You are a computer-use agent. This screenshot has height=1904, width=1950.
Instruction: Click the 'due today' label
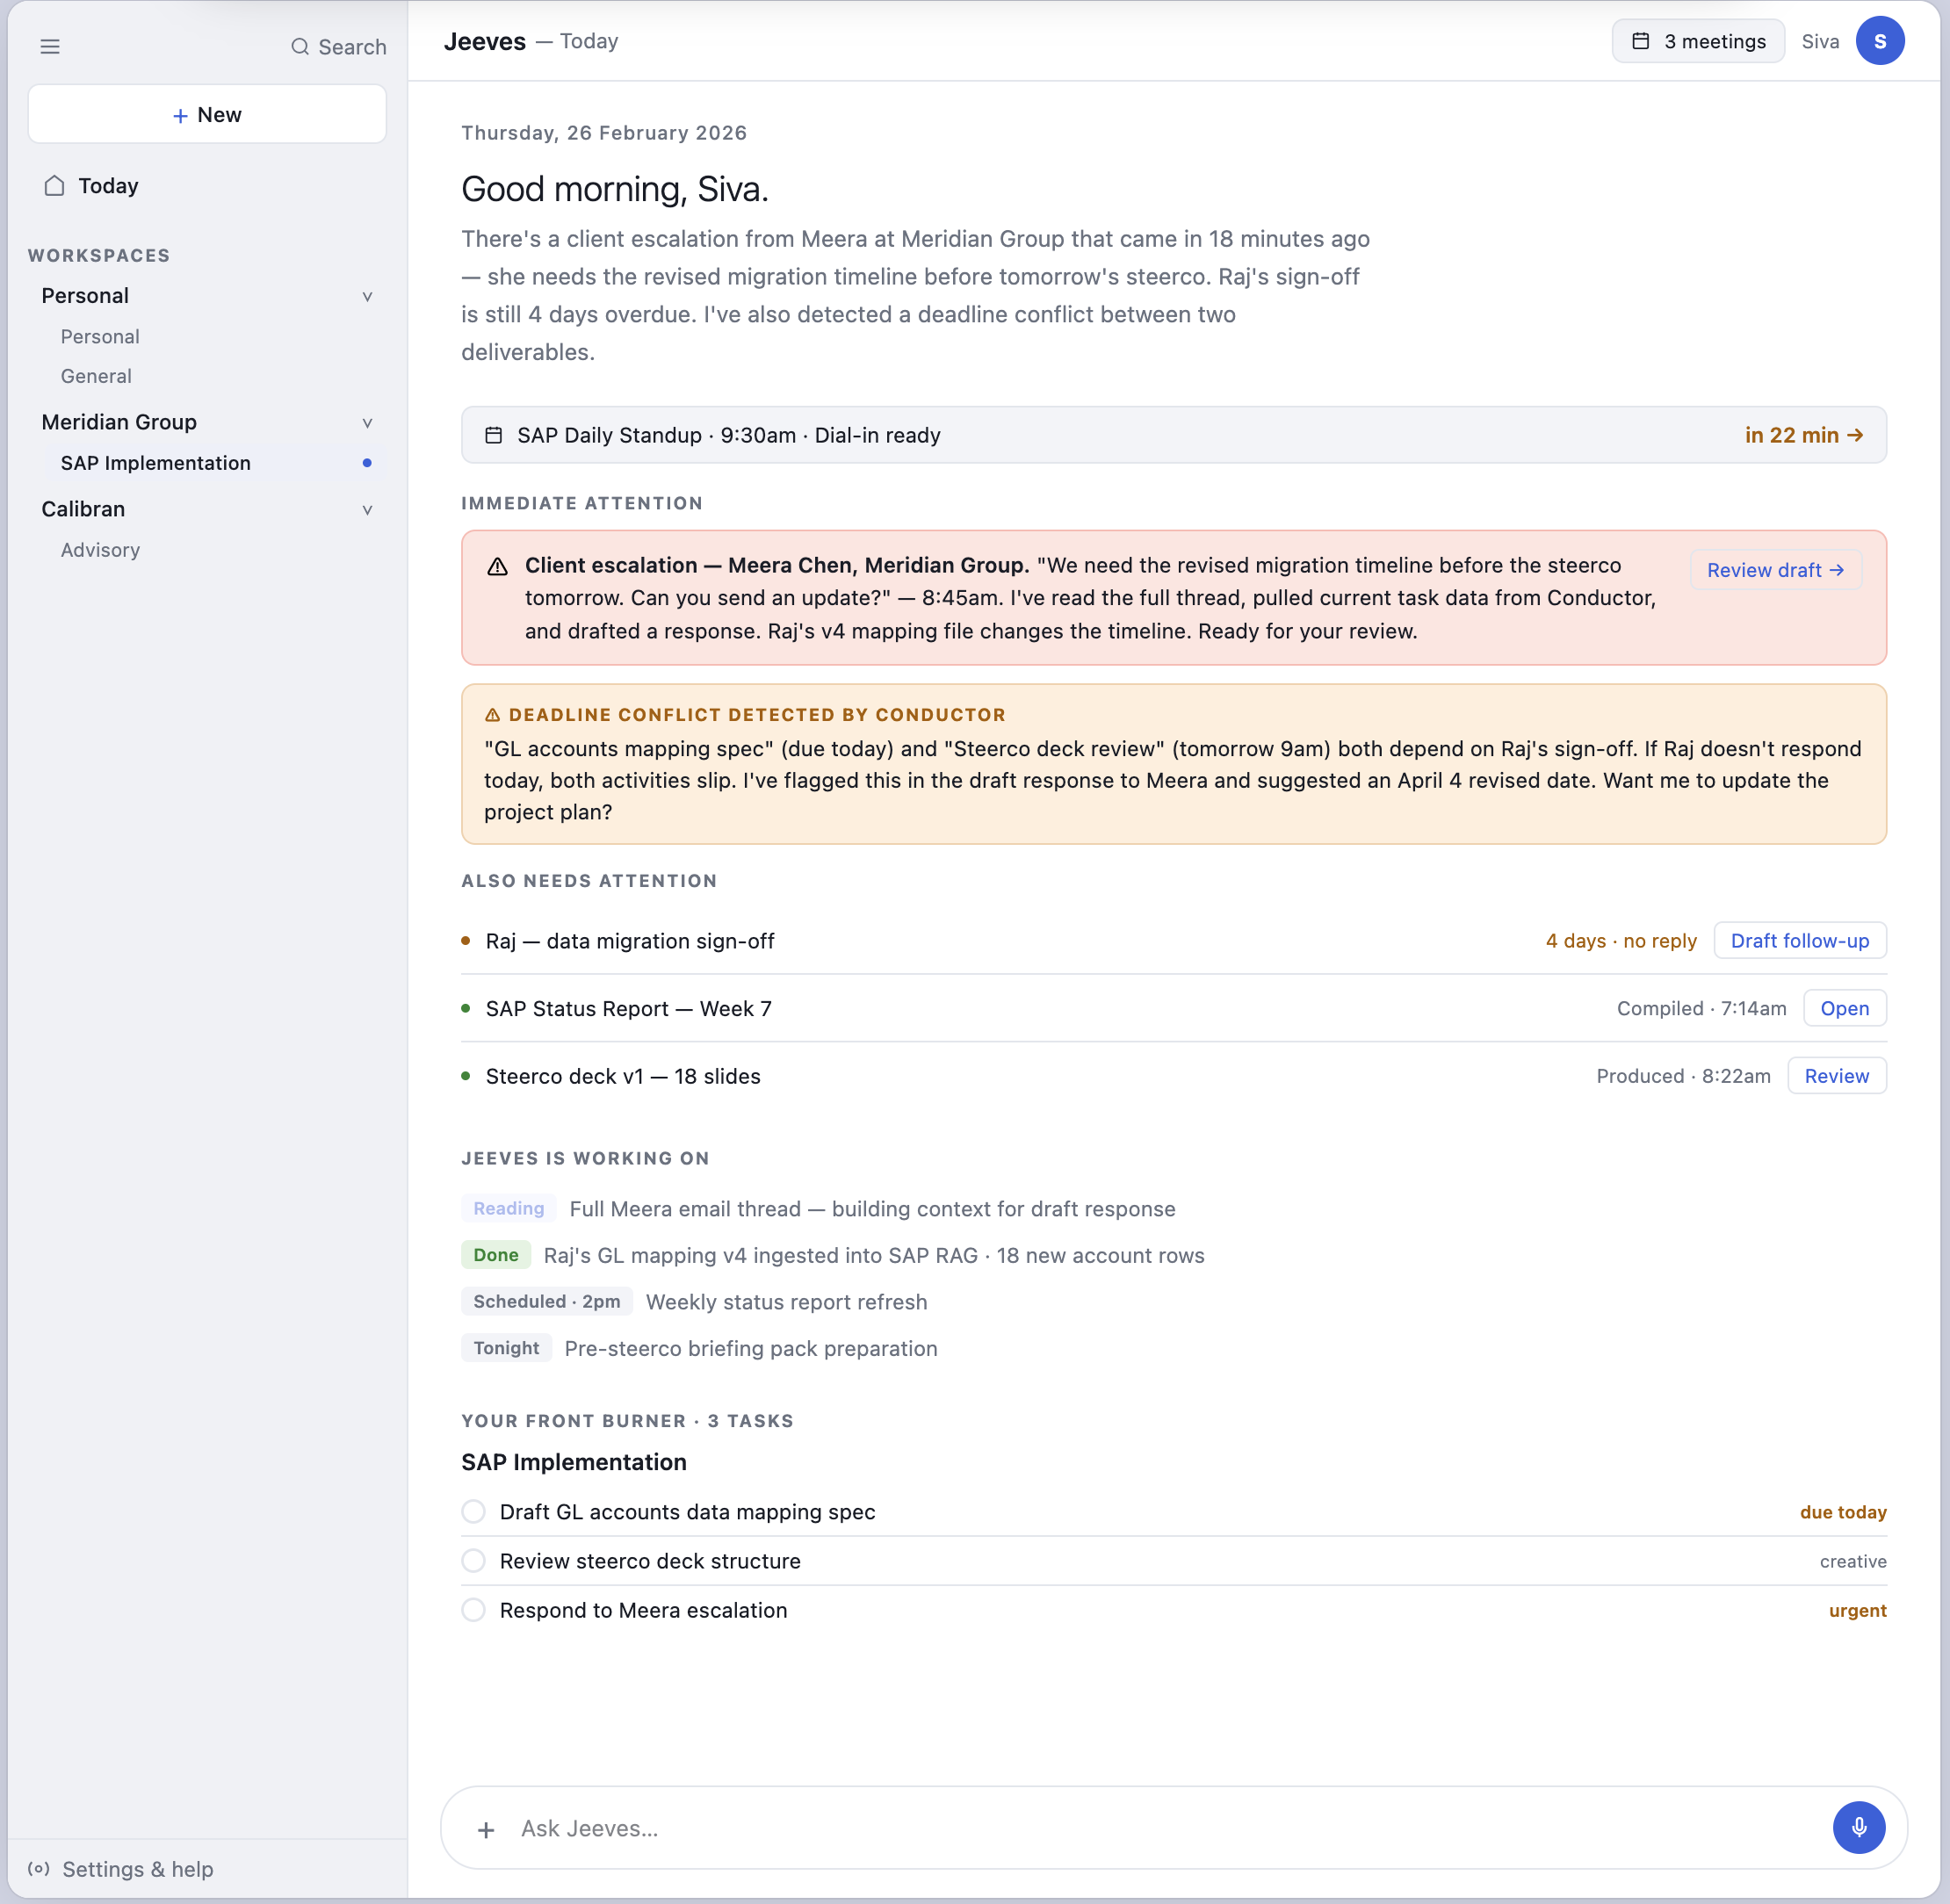click(x=1843, y=1512)
